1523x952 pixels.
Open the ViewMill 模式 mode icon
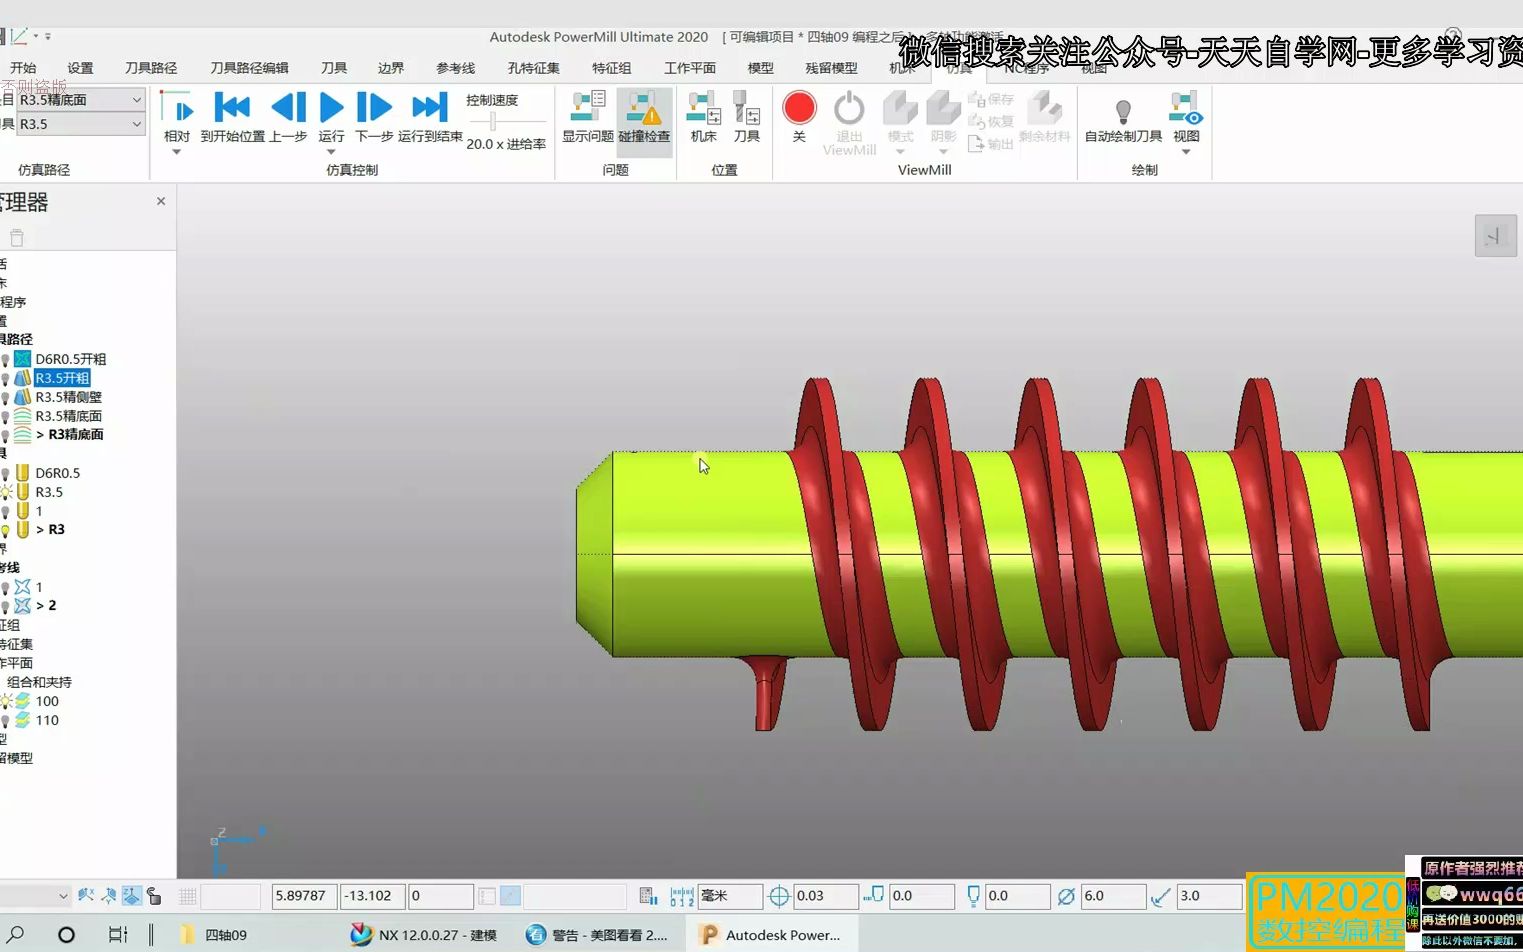pos(900,107)
